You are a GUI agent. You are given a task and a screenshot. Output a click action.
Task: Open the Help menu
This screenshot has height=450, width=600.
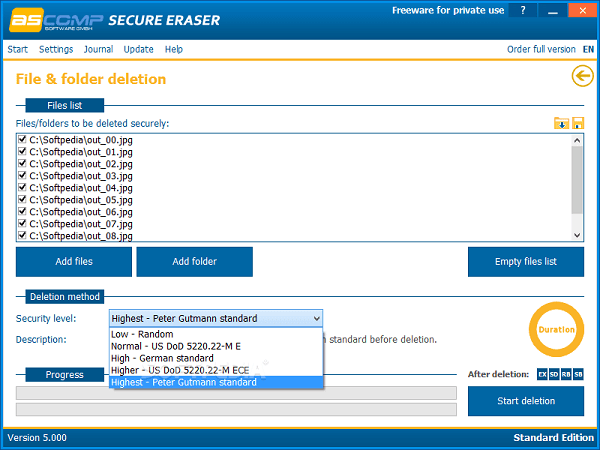[174, 49]
